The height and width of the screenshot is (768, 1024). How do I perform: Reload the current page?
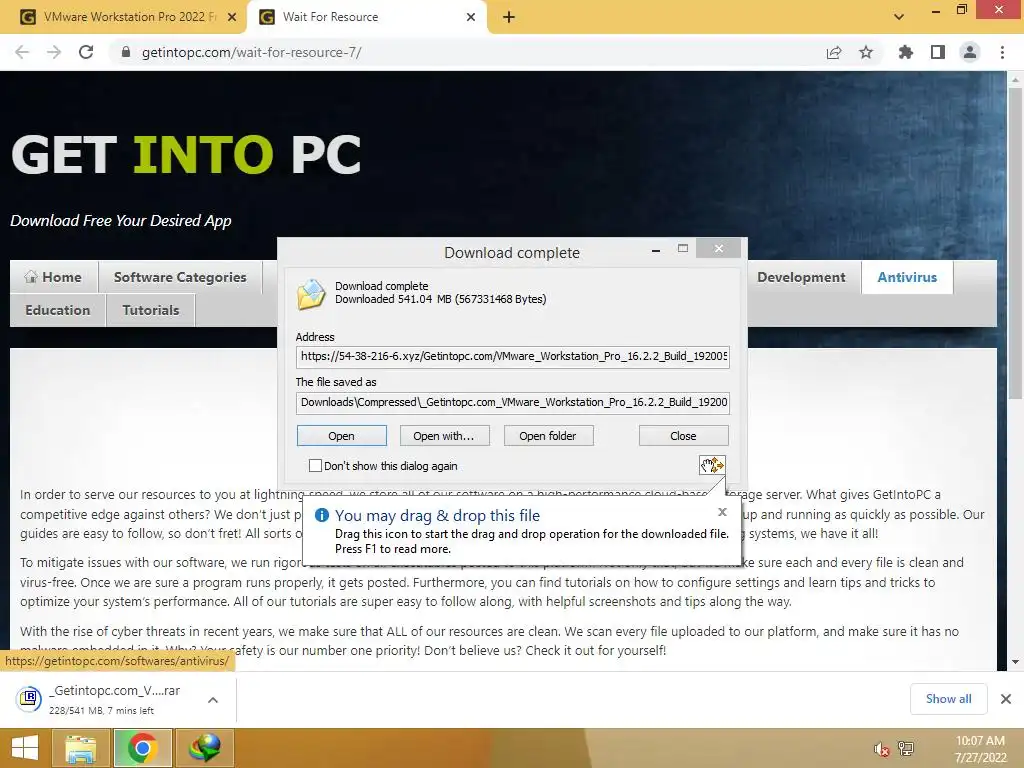pyautogui.click(x=86, y=52)
